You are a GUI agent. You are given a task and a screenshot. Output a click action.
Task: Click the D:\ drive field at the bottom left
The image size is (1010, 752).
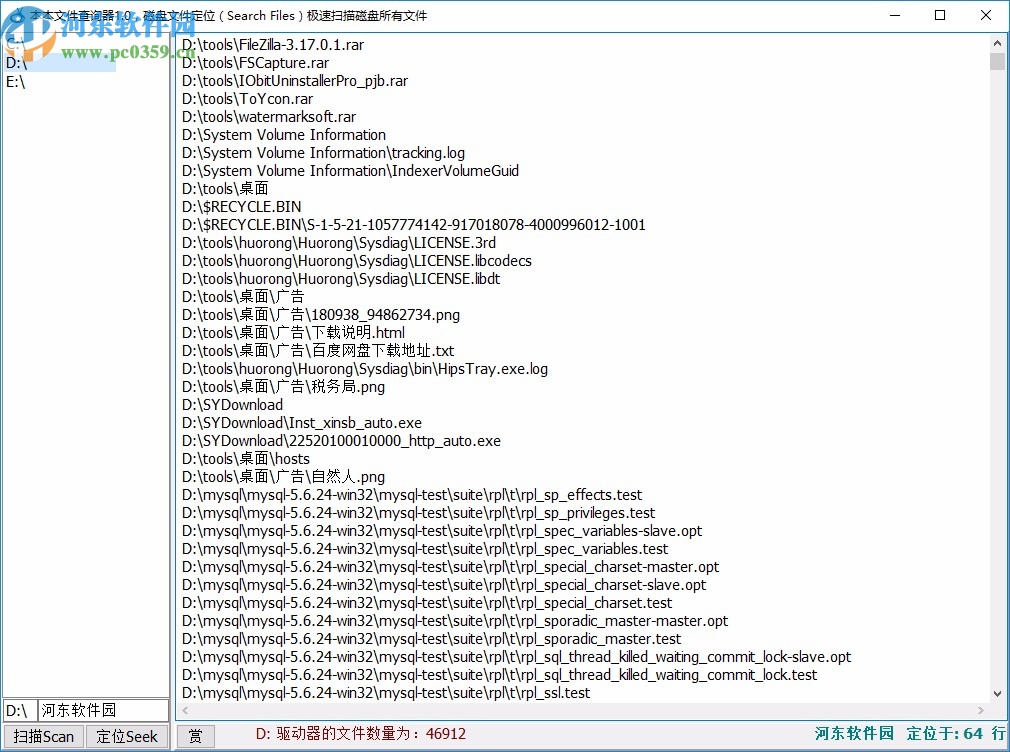19,710
